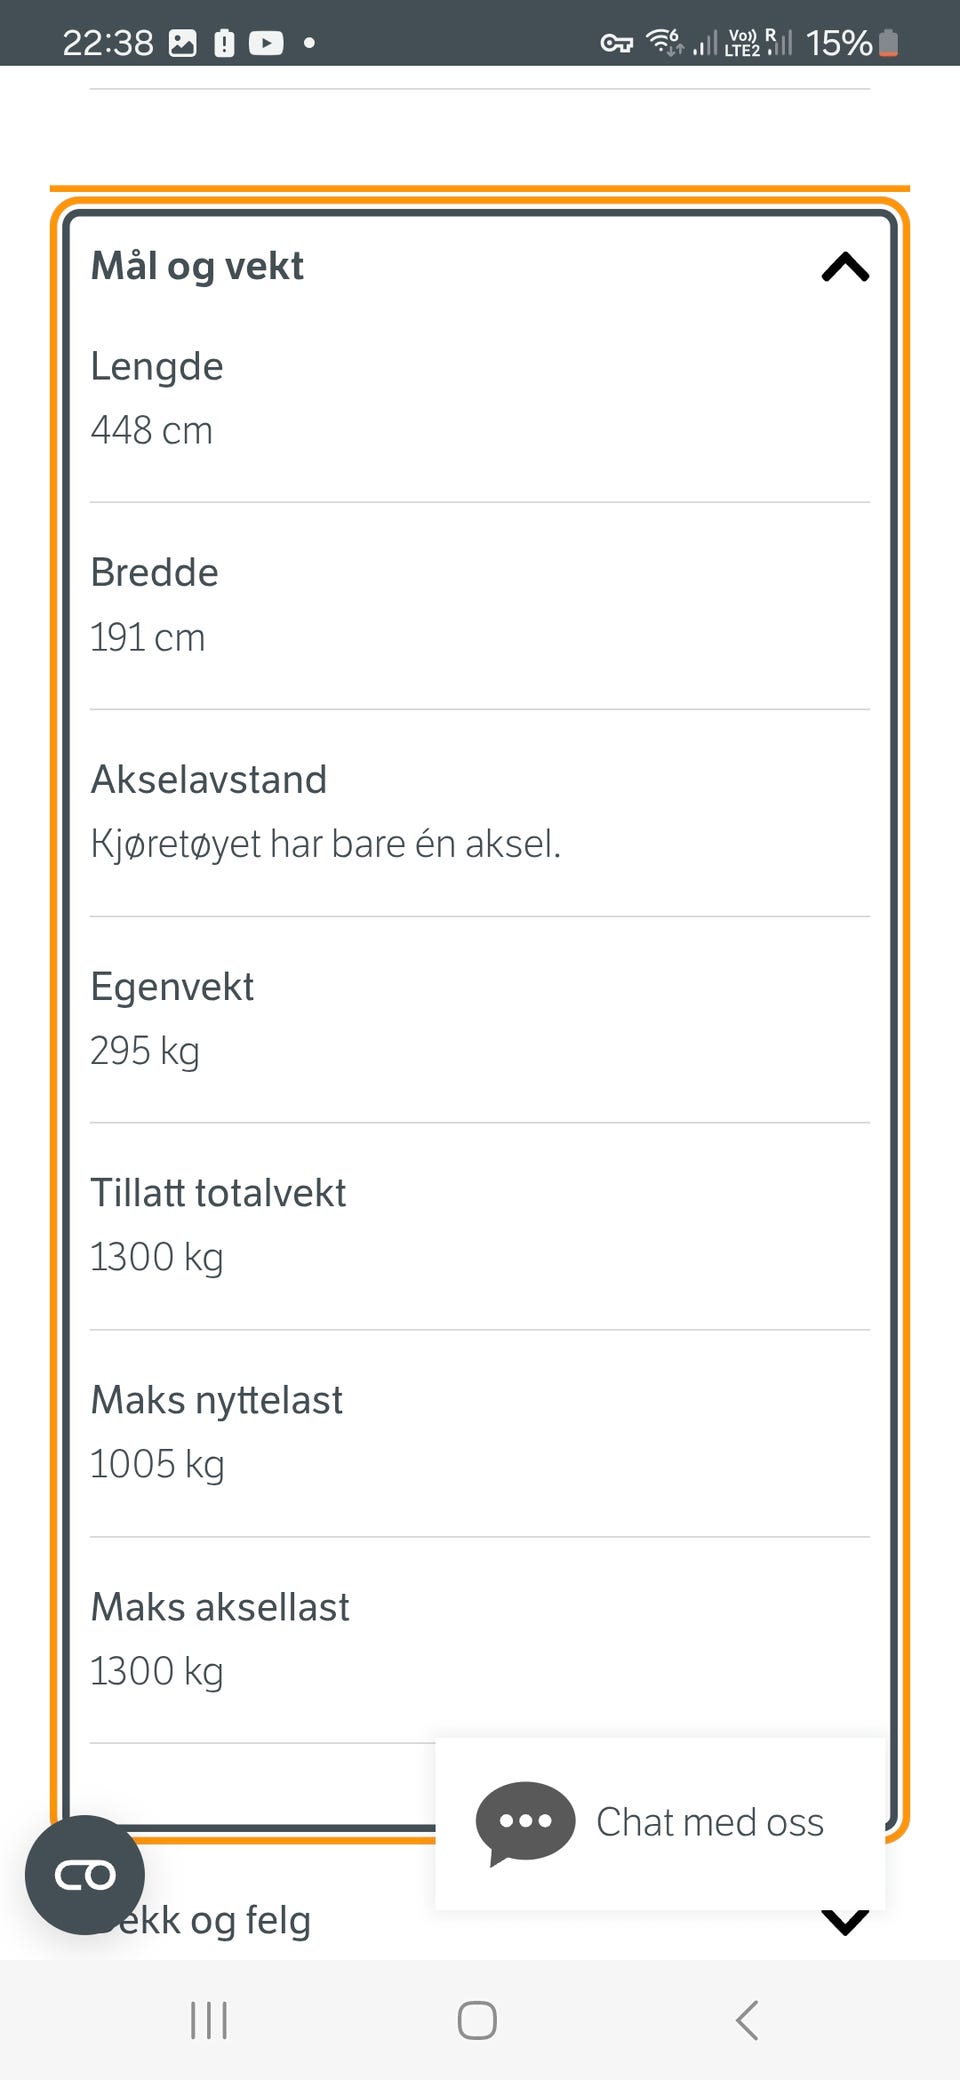Collapse the Mål og vekt section chevron
Image resolution: width=960 pixels, height=2080 pixels.
845,267
